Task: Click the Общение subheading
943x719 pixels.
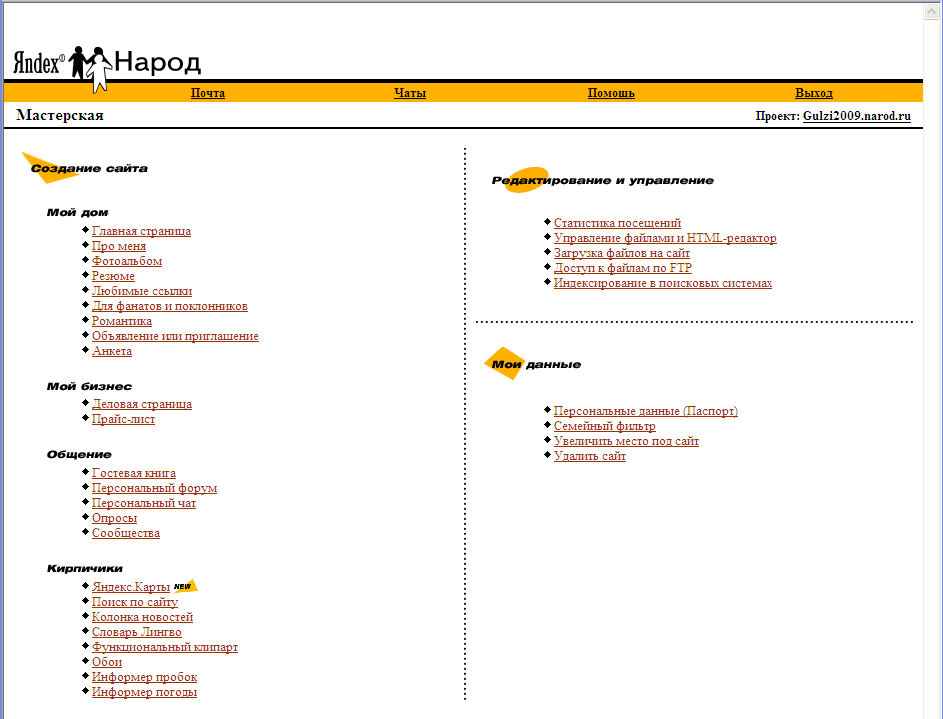Action: coord(79,454)
